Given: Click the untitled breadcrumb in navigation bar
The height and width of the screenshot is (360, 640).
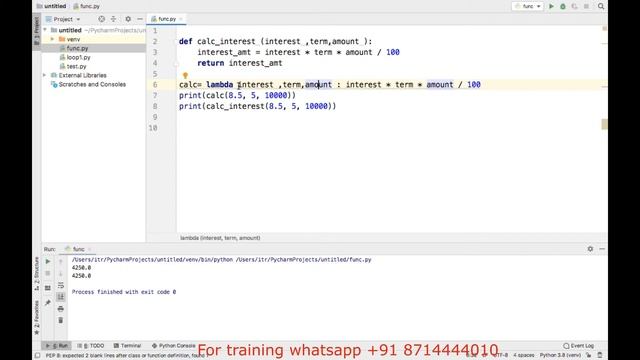Looking at the screenshot, I should [x=51, y=6].
